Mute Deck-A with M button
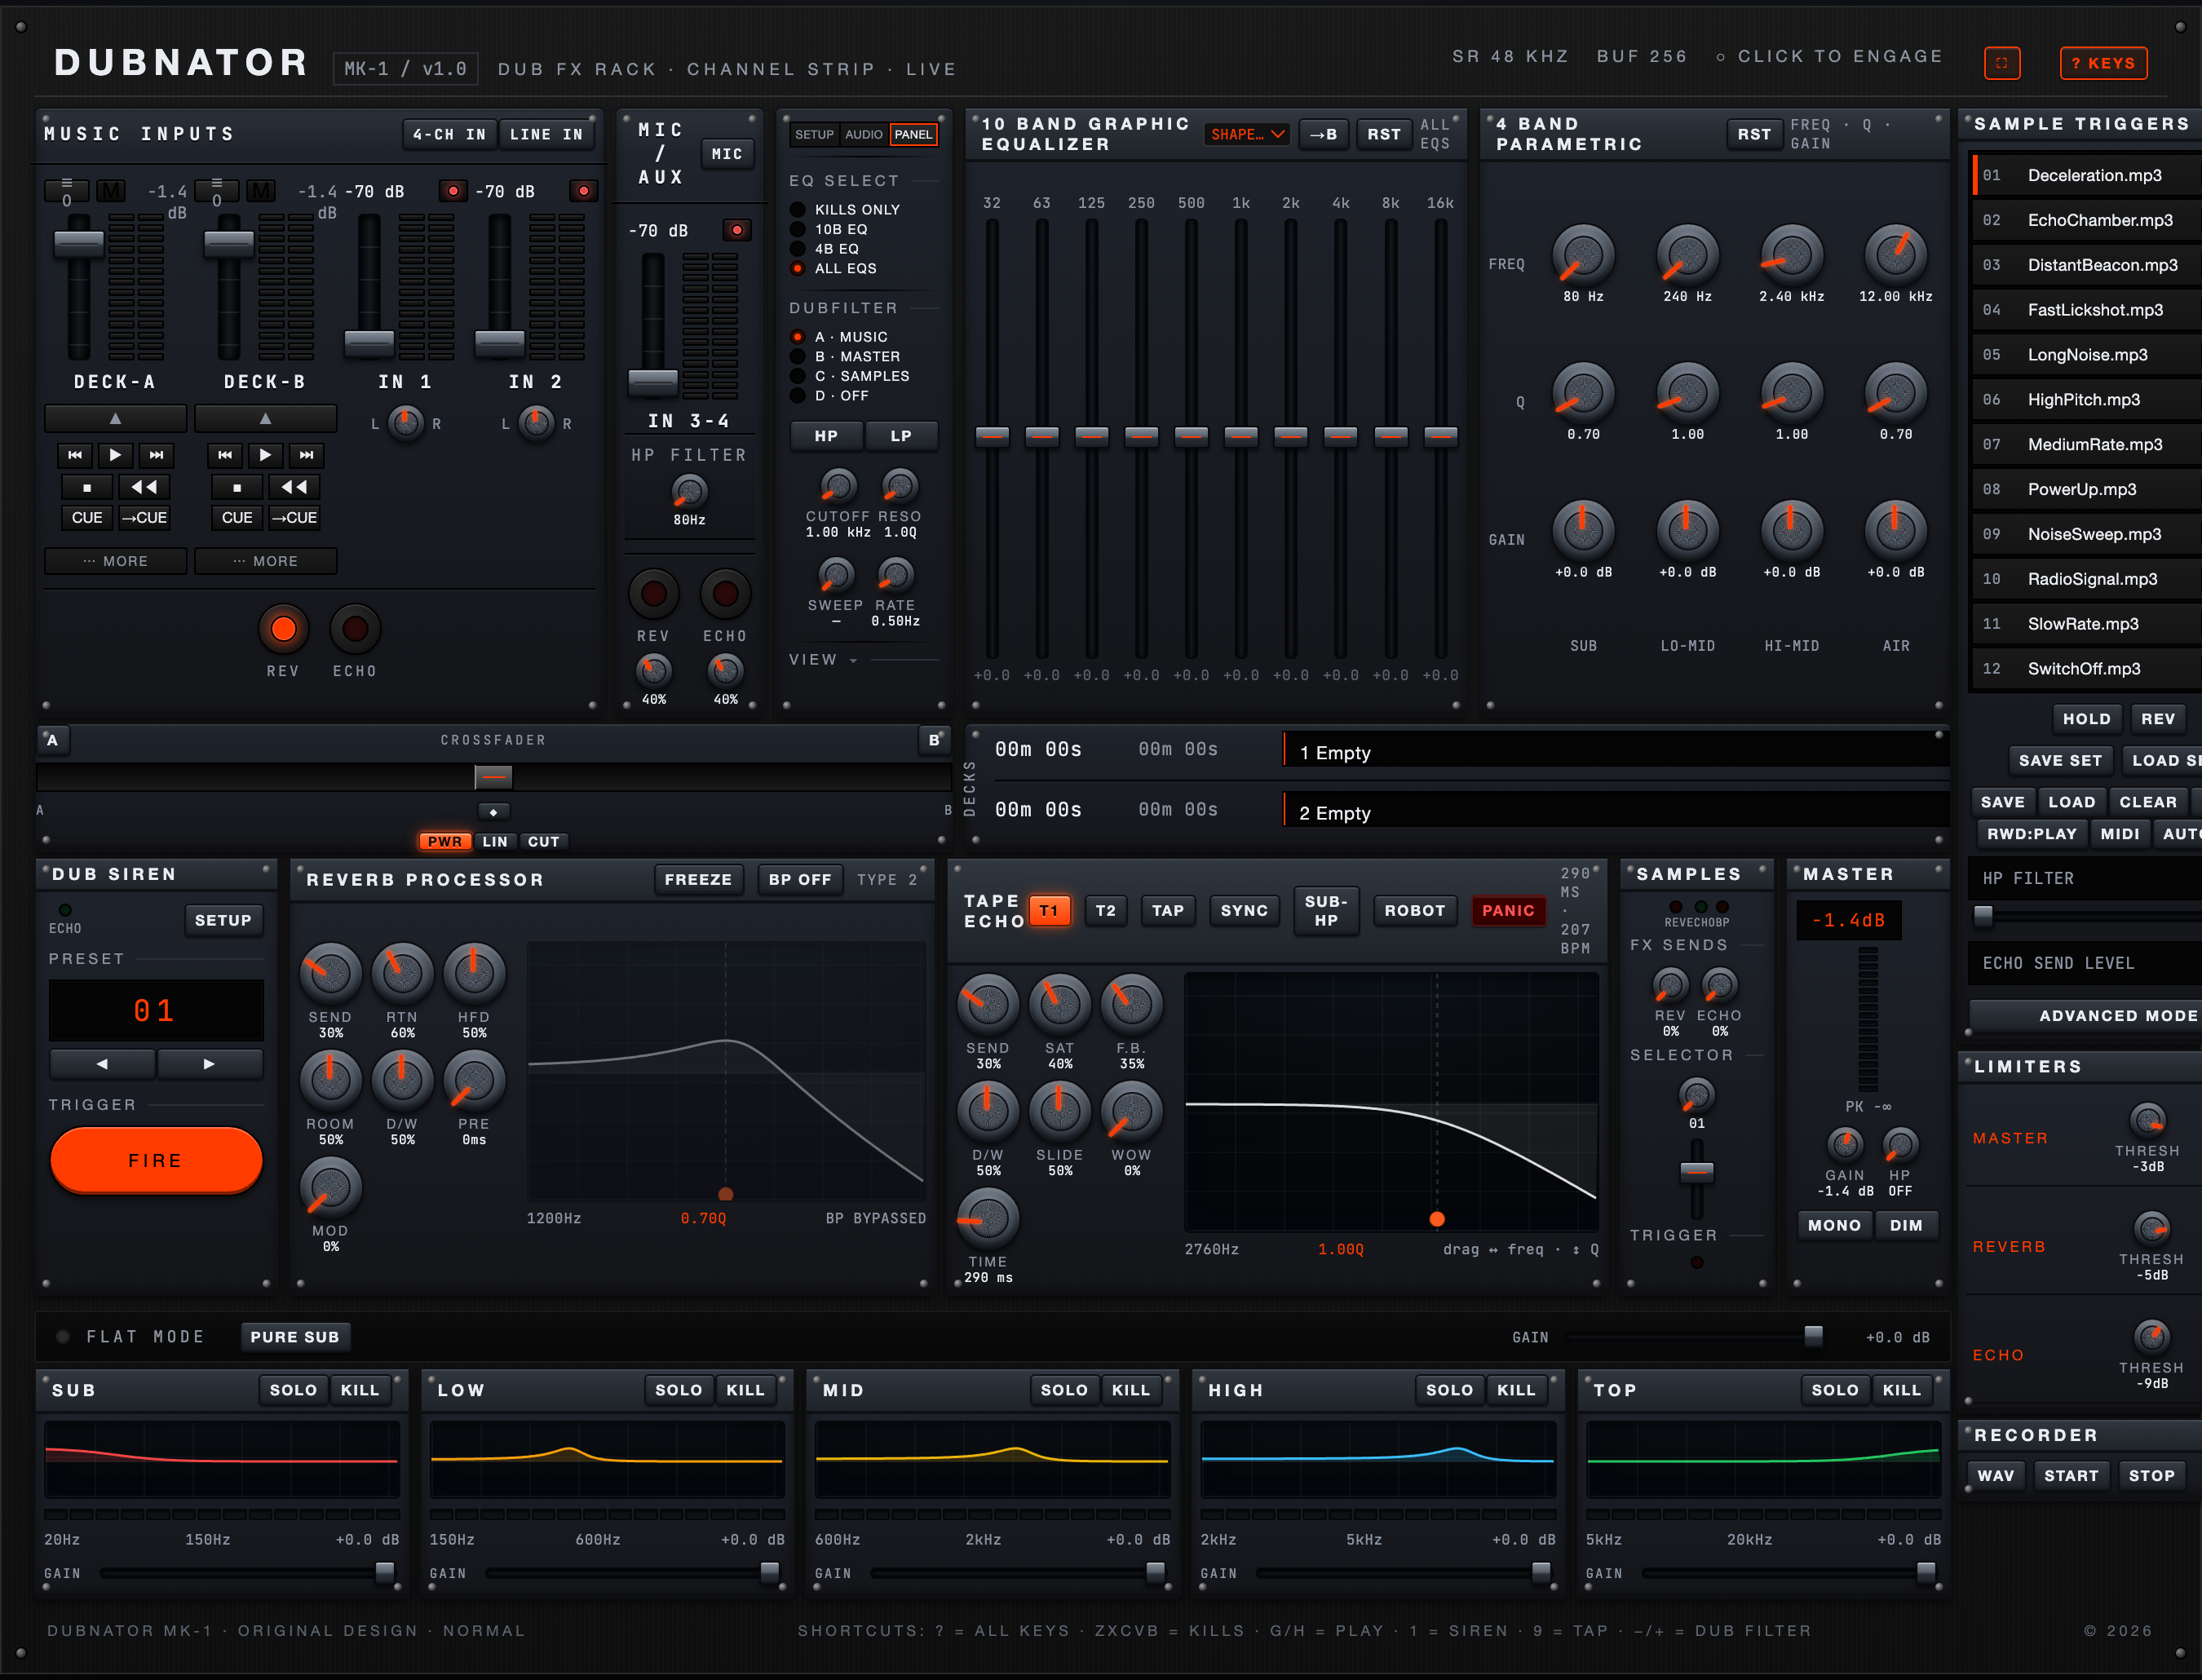 click(111, 191)
